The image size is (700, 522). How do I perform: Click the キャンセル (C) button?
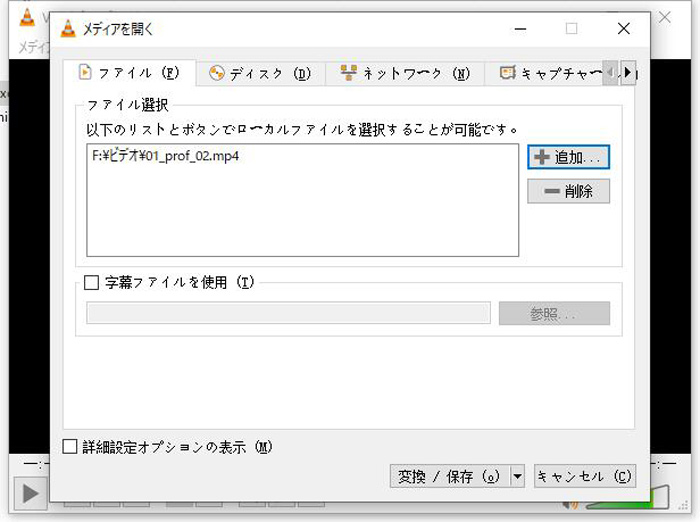[x=585, y=476]
